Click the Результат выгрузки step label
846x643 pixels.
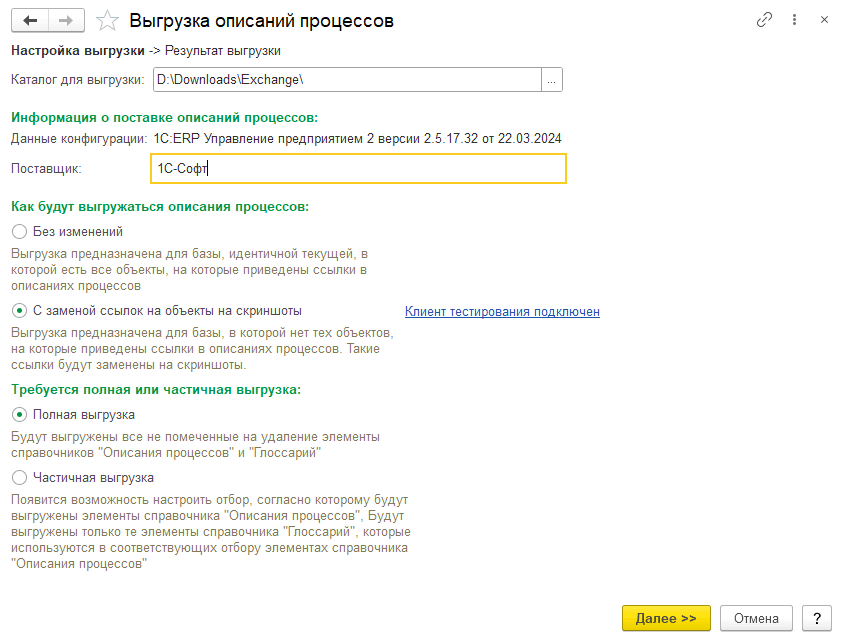click(x=223, y=51)
